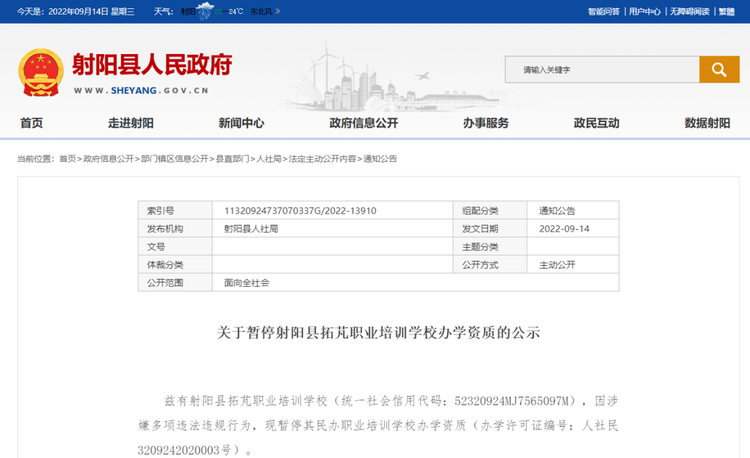This screenshot has height=458, width=750.
Task: Click breadcrumb 通知公告 link
Action: pyautogui.click(x=380, y=159)
